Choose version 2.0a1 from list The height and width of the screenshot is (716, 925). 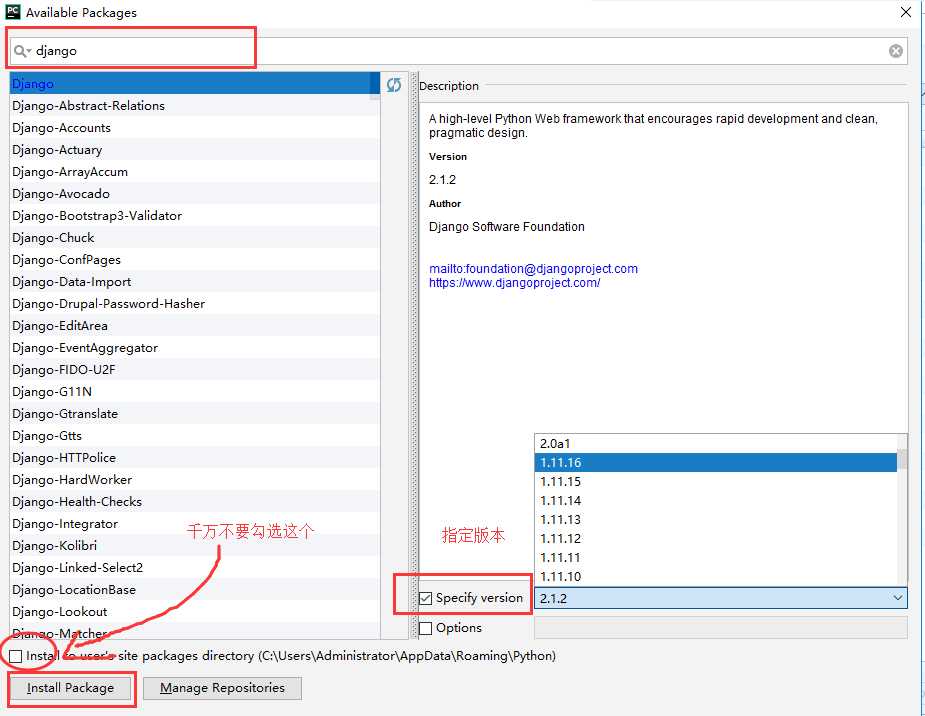pyautogui.click(x=716, y=444)
